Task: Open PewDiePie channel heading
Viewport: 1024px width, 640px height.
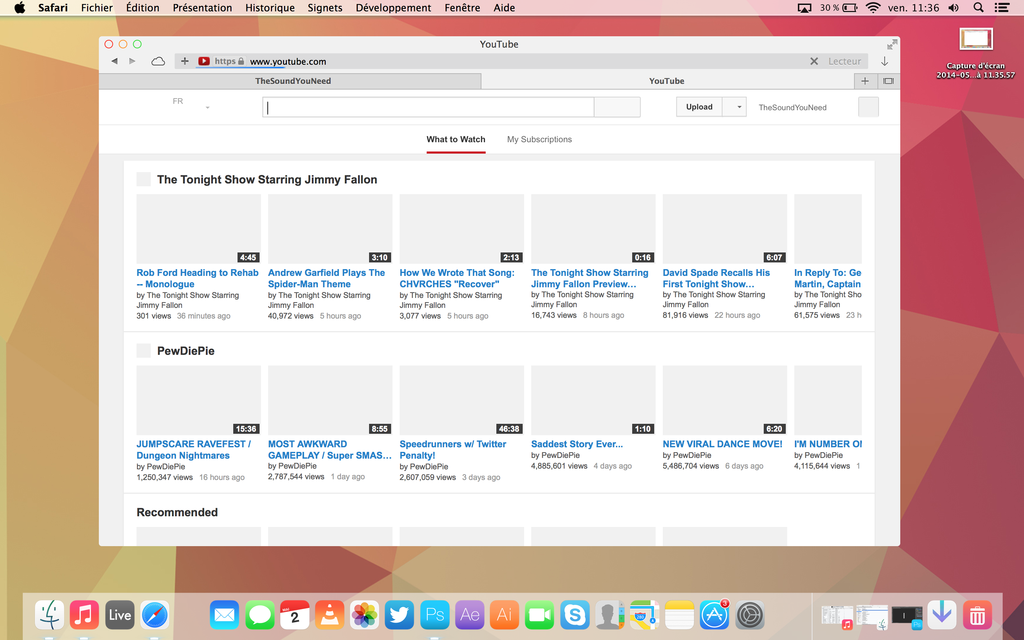Action: (x=185, y=351)
